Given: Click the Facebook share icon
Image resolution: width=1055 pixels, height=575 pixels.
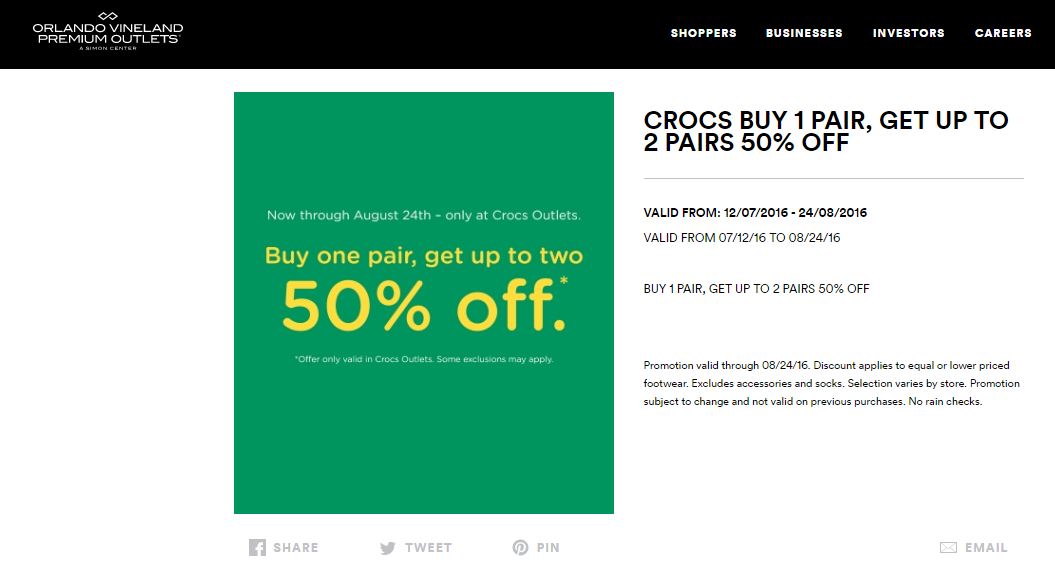Looking at the screenshot, I should [x=257, y=548].
